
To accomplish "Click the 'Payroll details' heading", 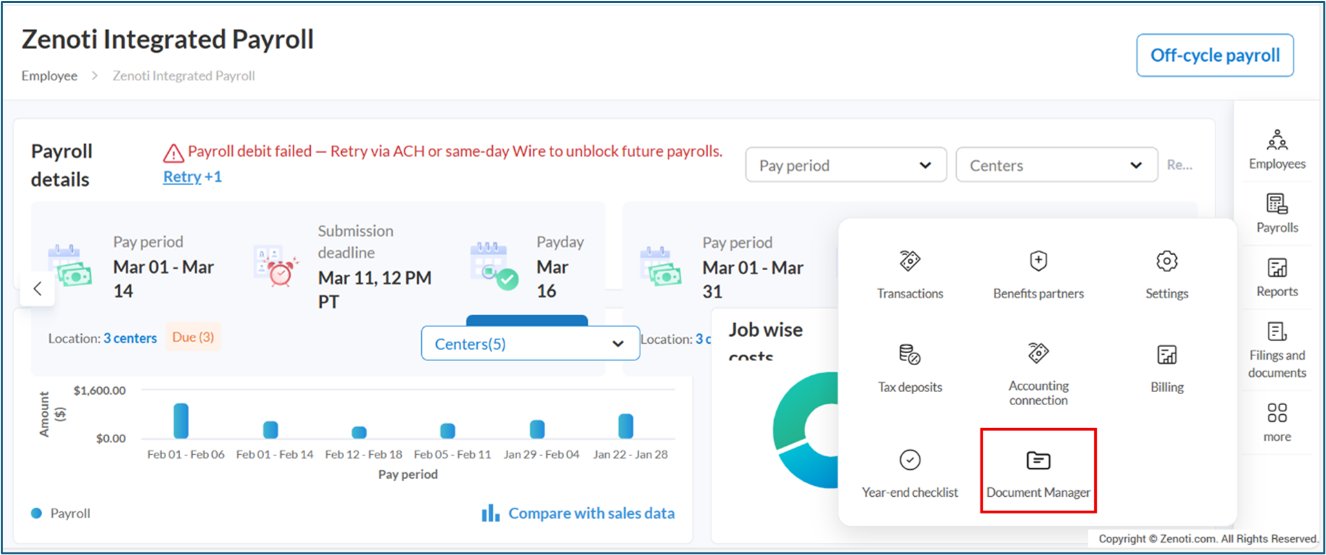I will [61, 165].
